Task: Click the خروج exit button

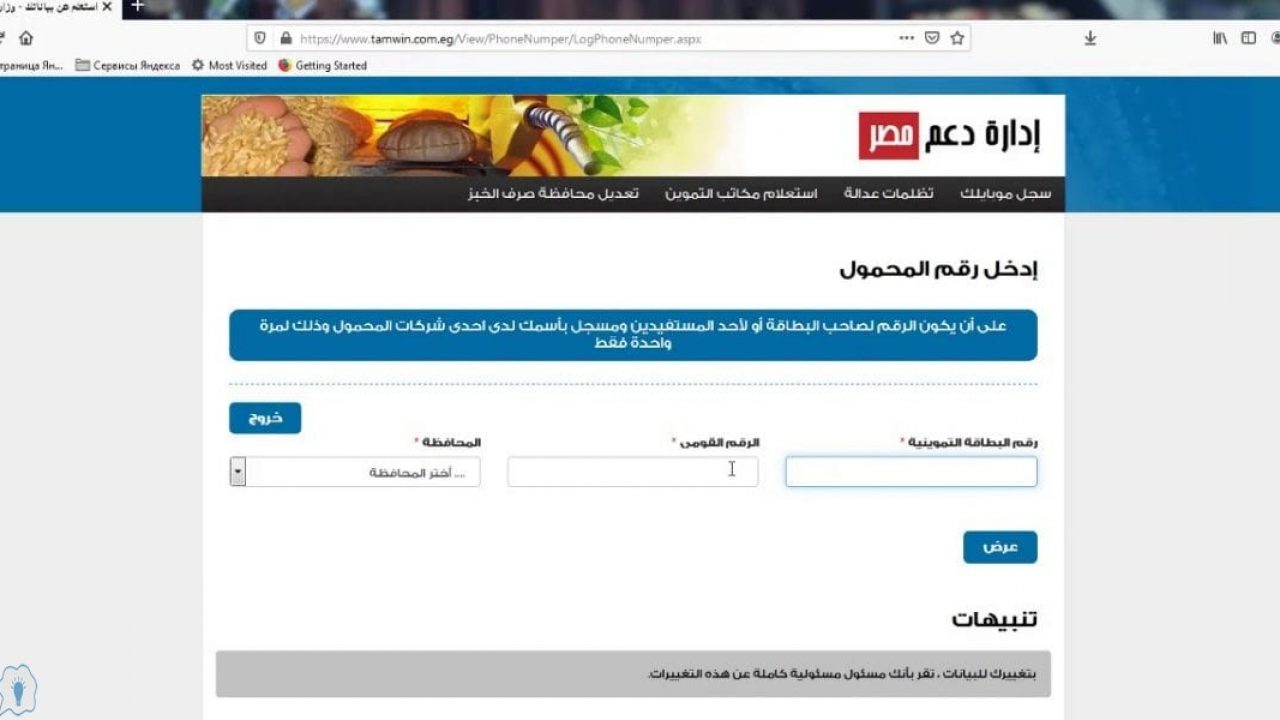Action: tap(265, 418)
